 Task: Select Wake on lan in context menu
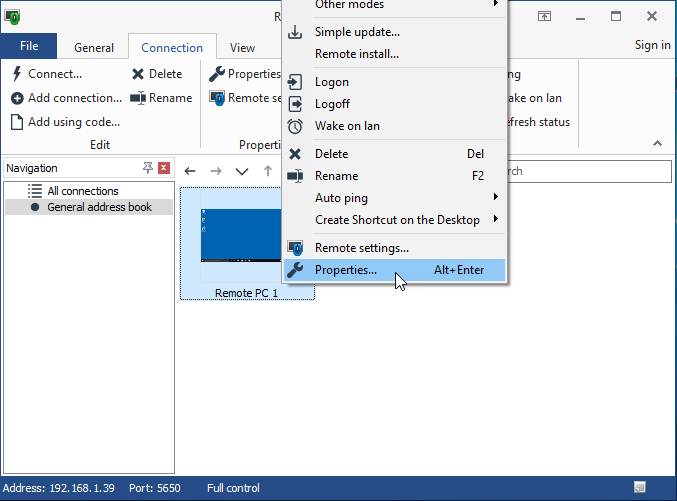coord(346,126)
